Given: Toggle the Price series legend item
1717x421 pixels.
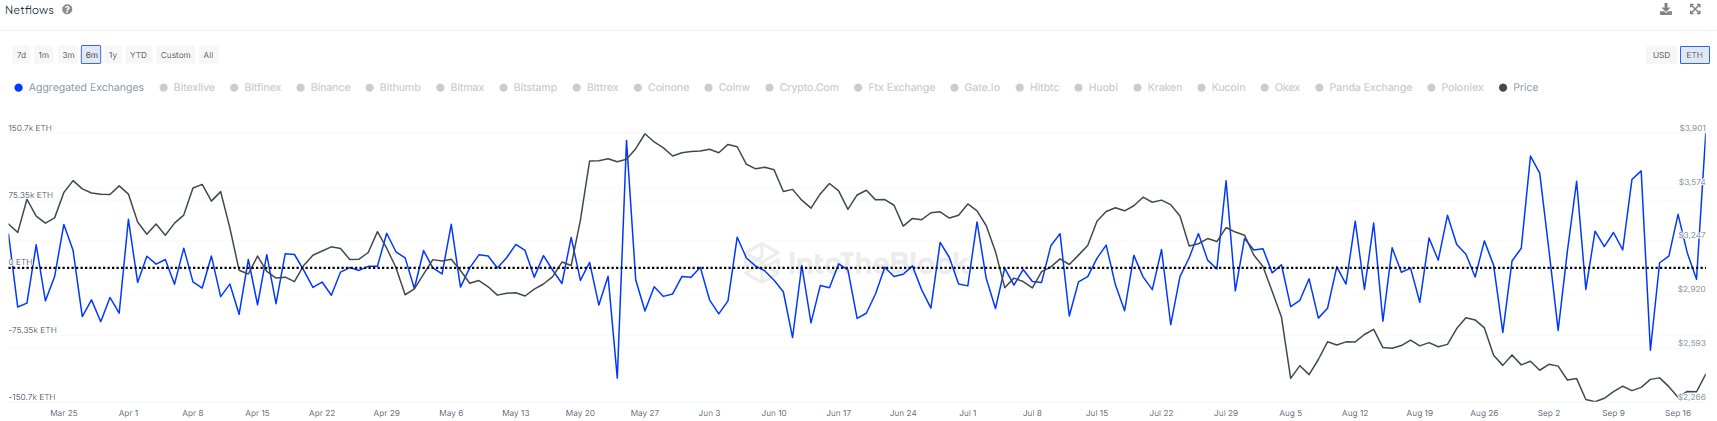Looking at the screenshot, I should point(1524,88).
